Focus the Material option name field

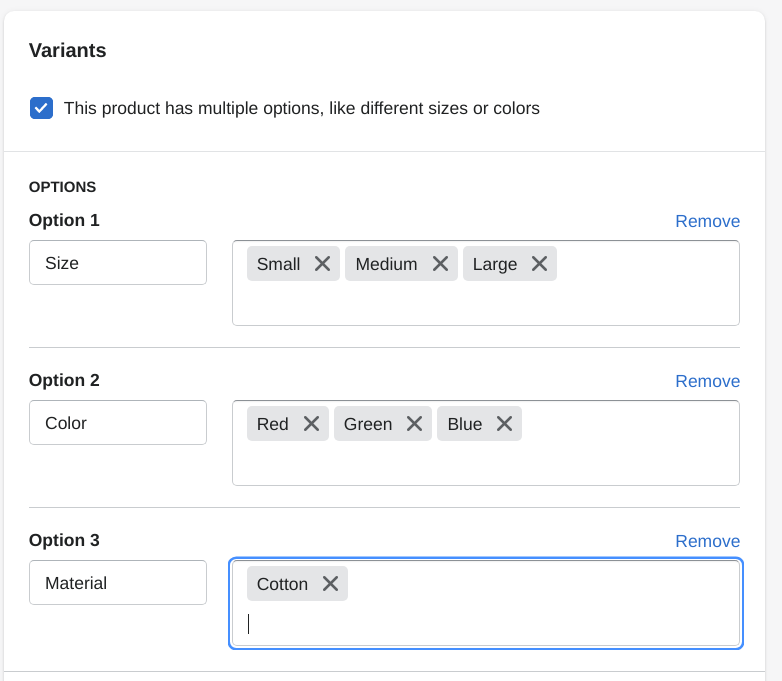pos(118,583)
